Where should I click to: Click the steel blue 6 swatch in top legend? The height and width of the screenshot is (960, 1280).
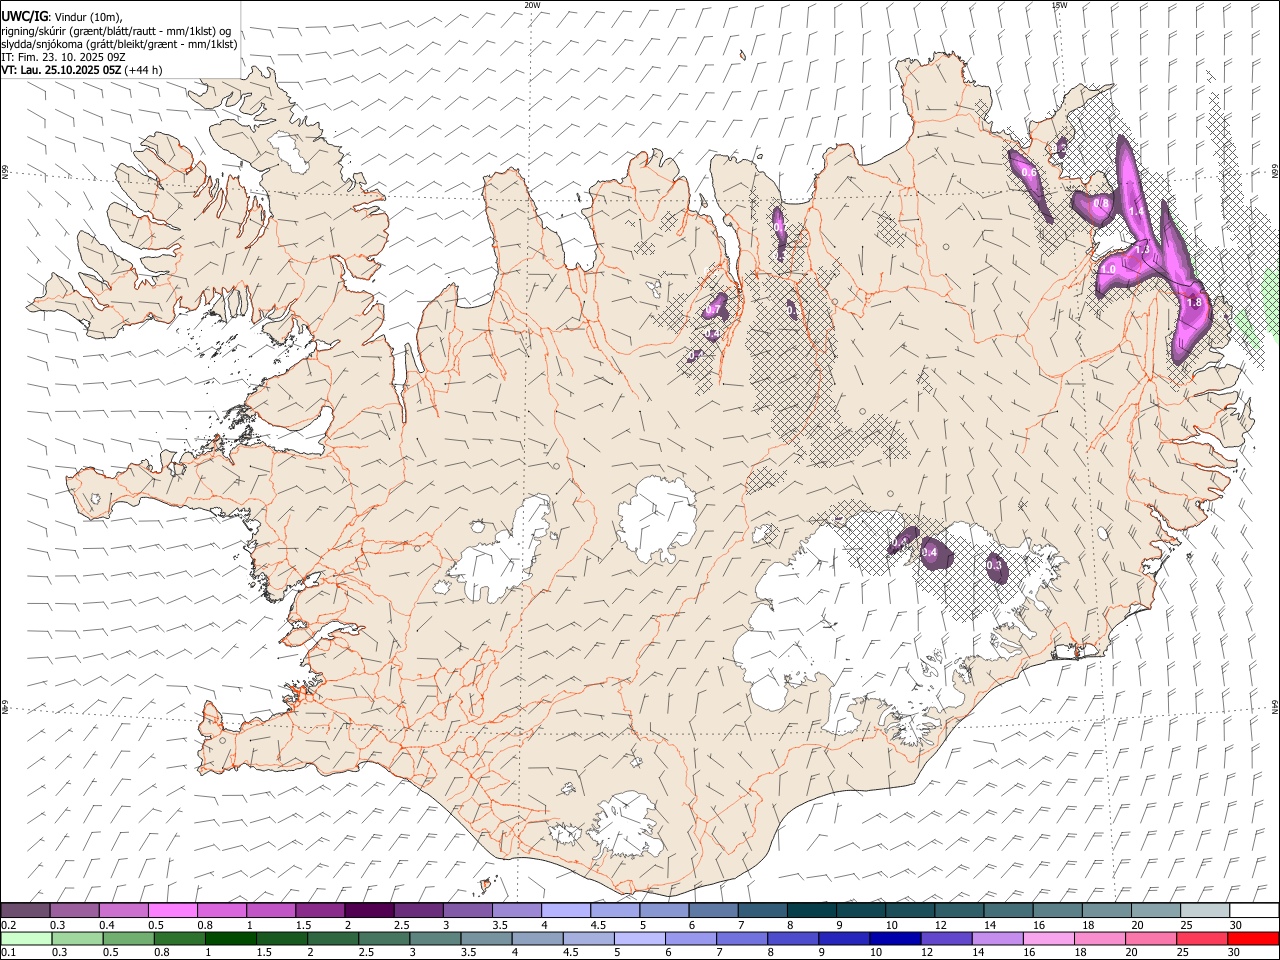713,911
